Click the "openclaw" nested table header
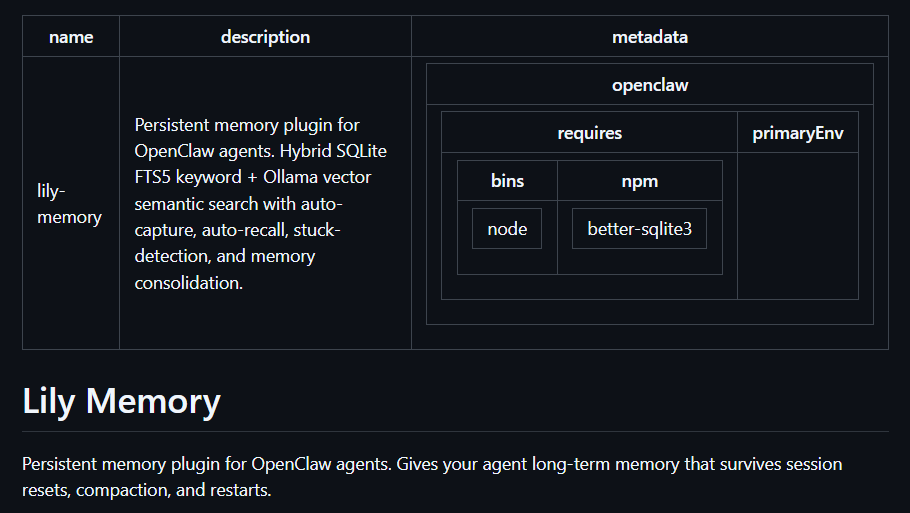 [650, 85]
